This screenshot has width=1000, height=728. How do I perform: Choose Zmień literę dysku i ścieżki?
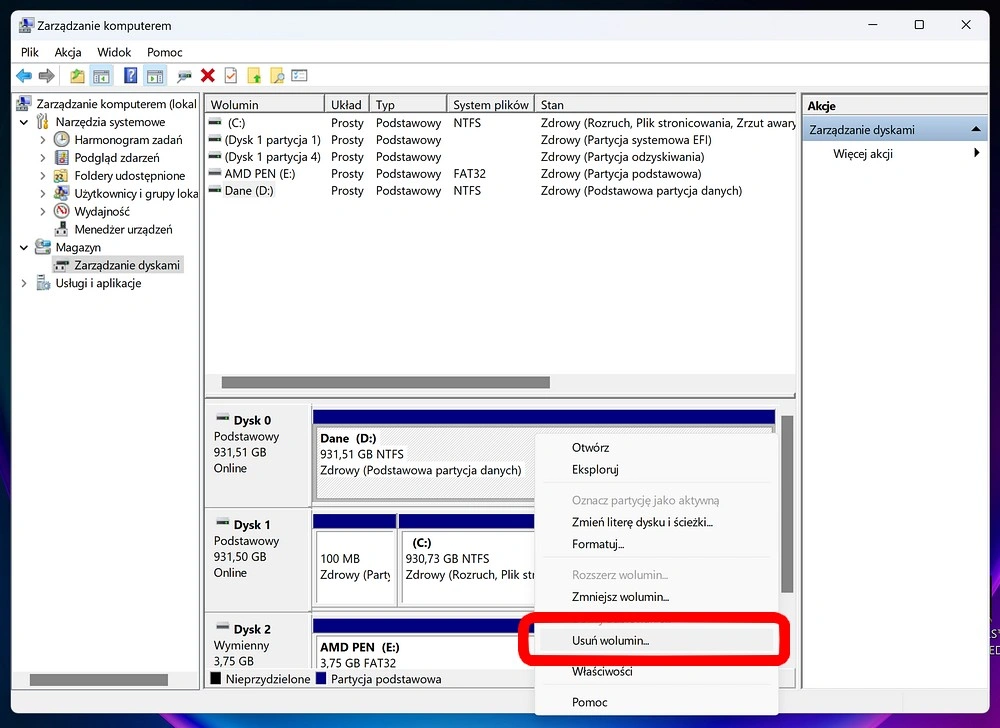(657, 522)
